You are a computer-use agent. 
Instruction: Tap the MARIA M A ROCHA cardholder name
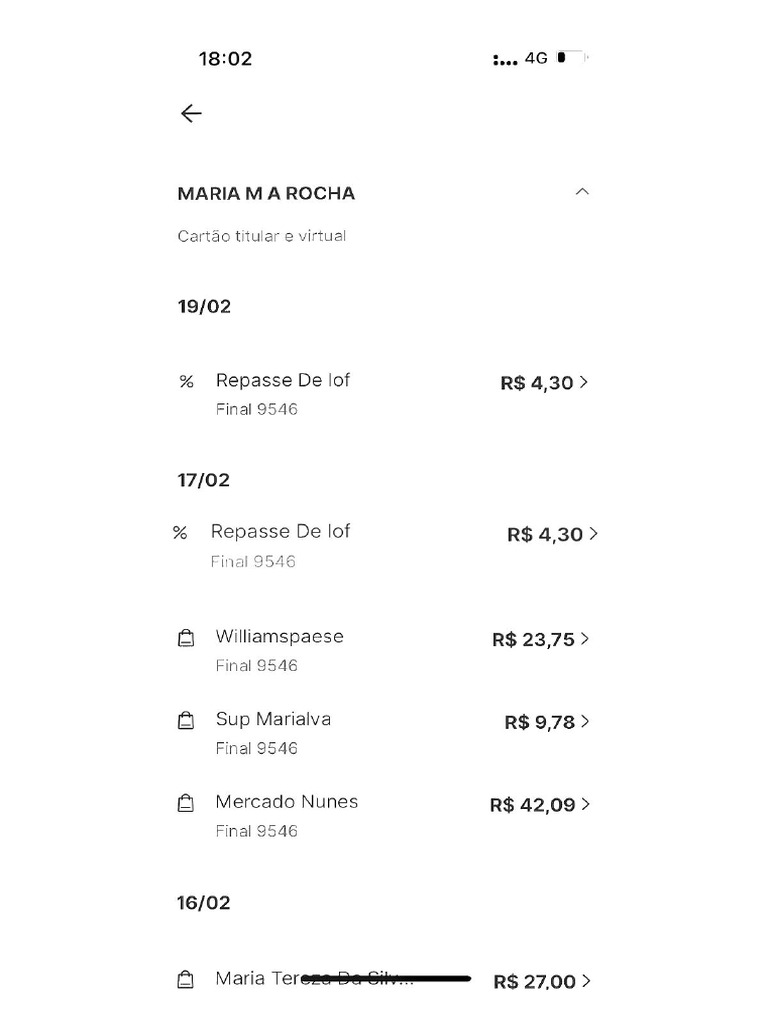tap(266, 193)
